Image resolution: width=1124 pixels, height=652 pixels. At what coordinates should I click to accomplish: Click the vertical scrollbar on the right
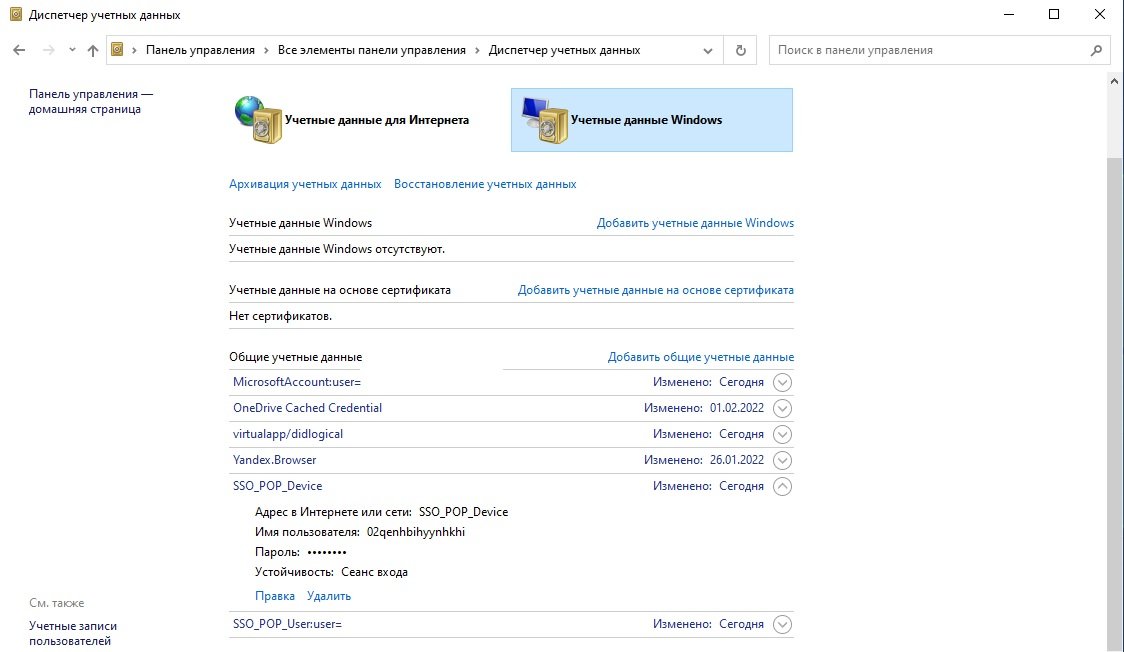[x=1115, y=400]
